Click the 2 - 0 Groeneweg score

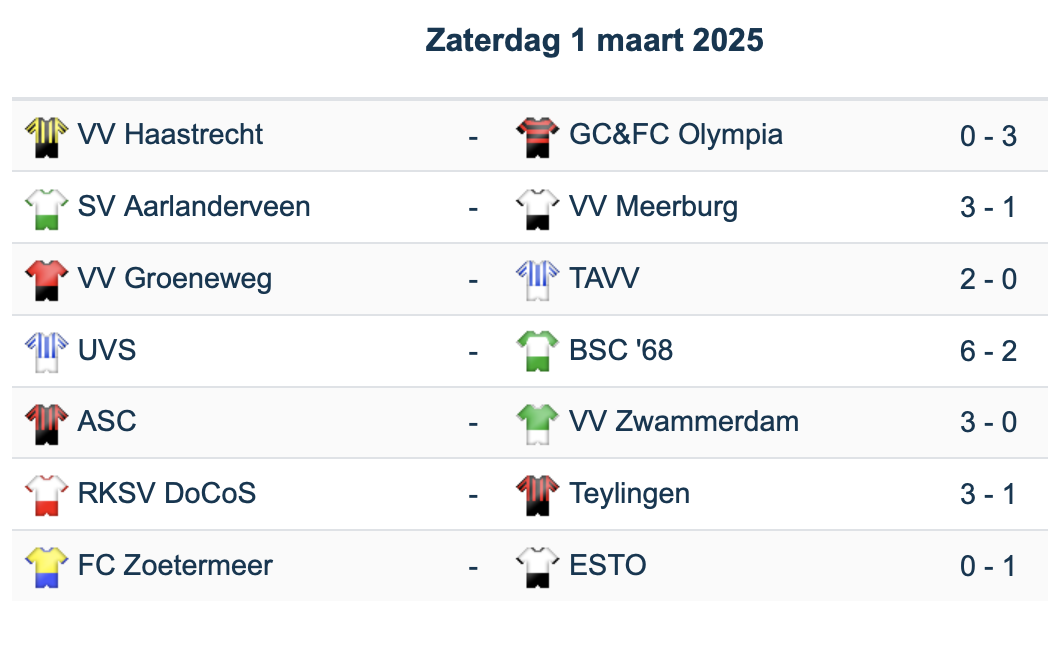pos(988,279)
